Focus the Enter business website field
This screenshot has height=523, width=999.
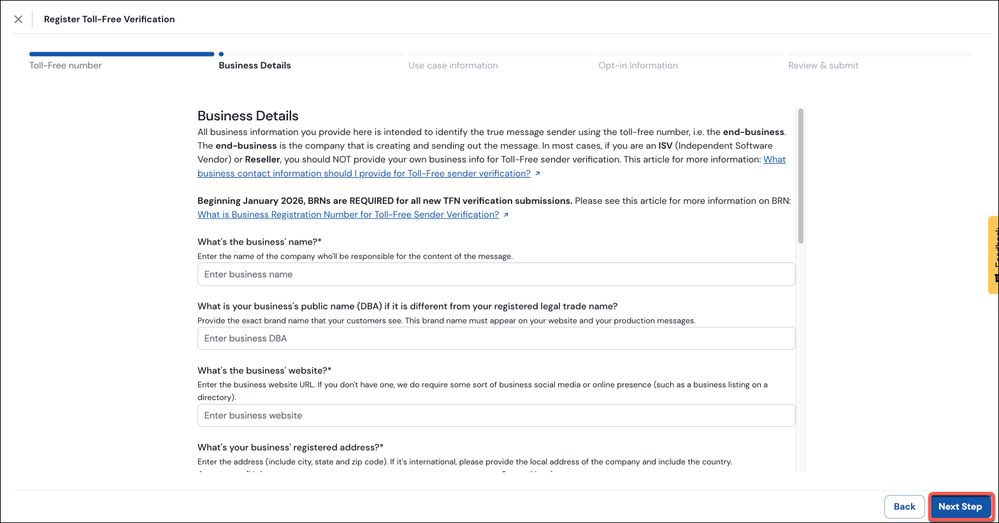pyautogui.click(x=496, y=415)
